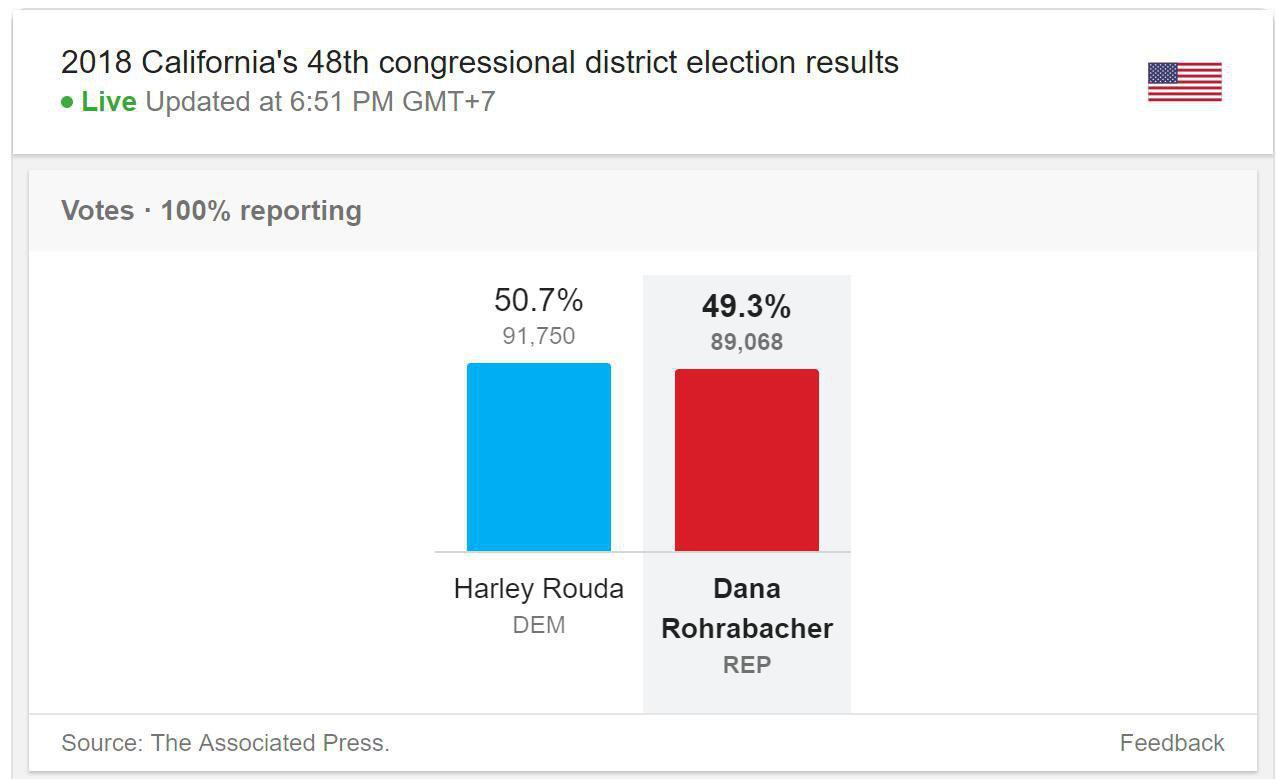Image resolution: width=1276 pixels, height=779 pixels.
Task: Click the Updated at 6:51 PM timestamp
Action: click(320, 102)
